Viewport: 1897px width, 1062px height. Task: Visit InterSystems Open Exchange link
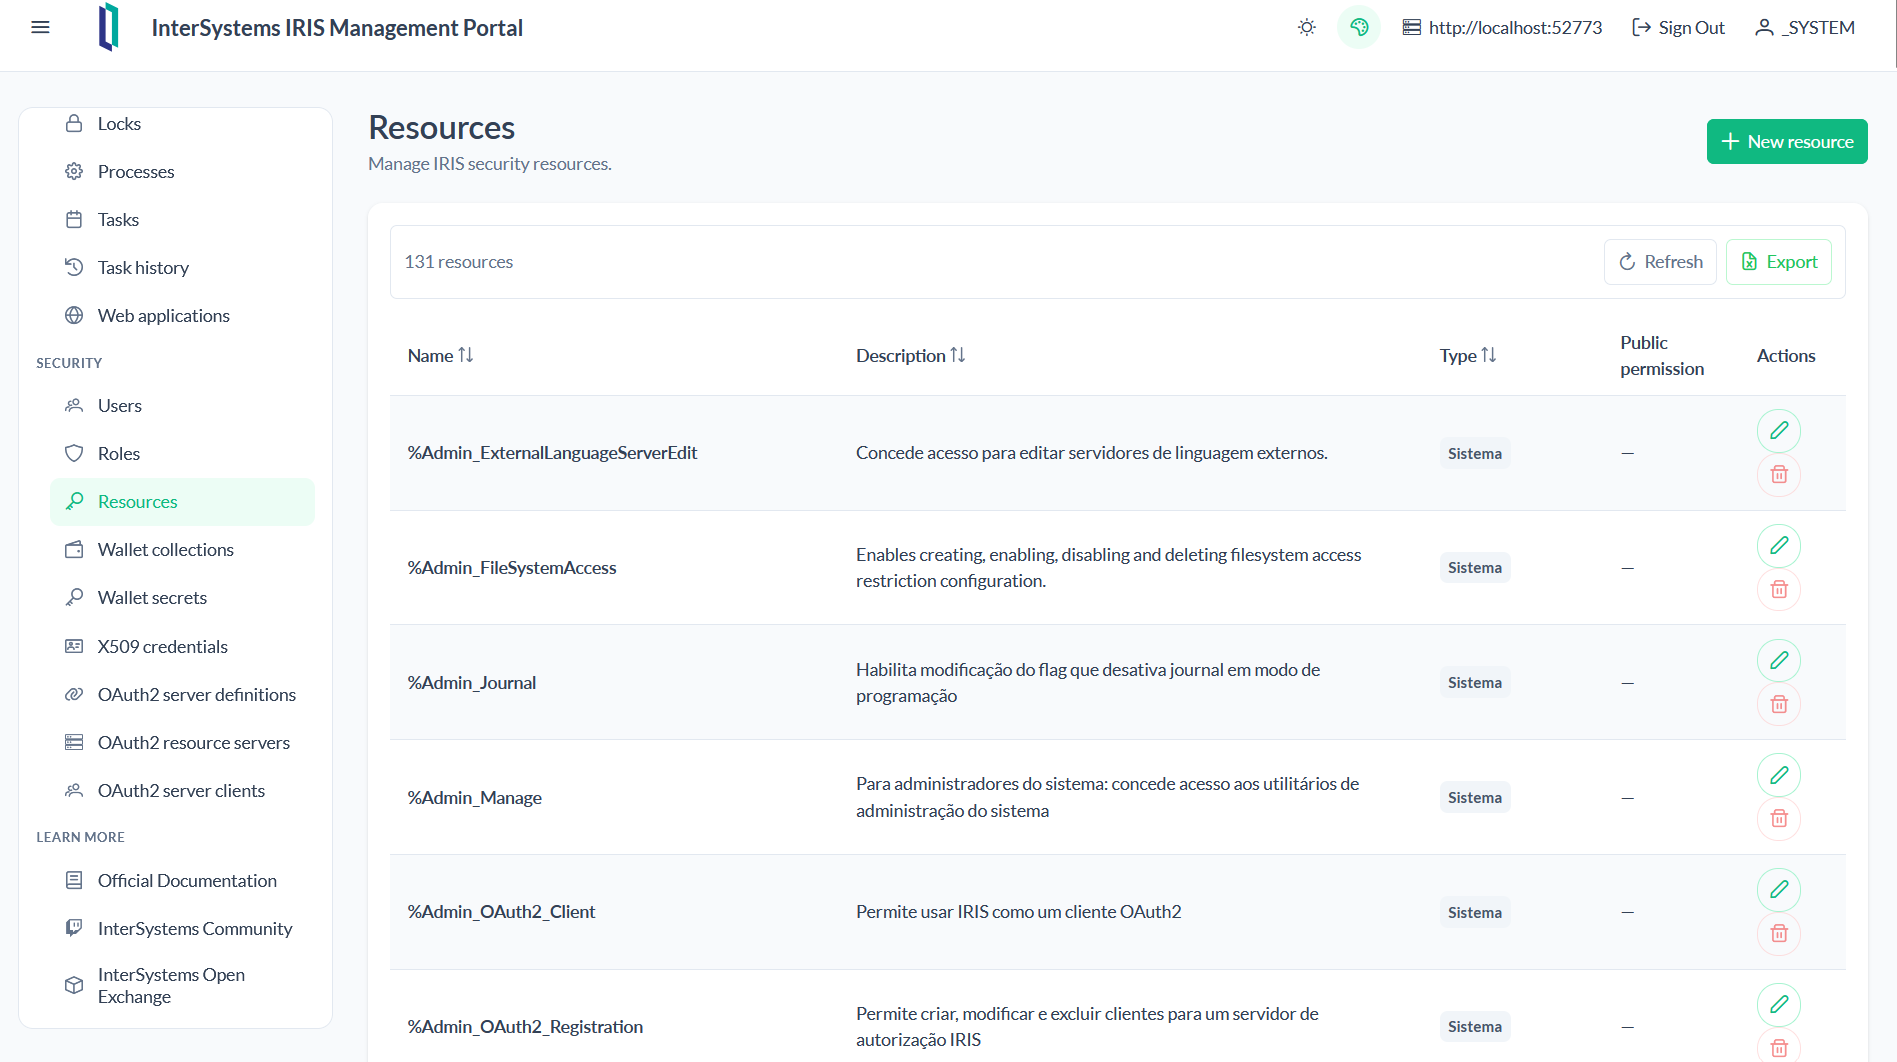pyautogui.click(x=182, y=986)
